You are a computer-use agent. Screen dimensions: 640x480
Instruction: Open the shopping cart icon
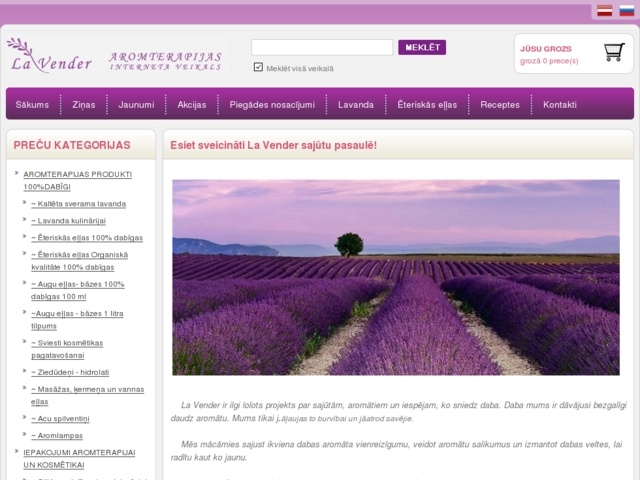(614, 52)
